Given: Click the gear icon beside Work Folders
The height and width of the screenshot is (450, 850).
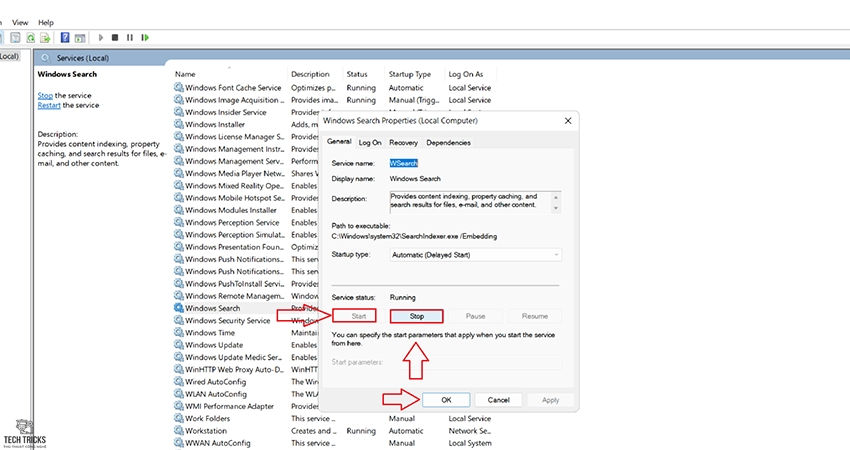Looking at the screenshot, I should pos(179,418).
